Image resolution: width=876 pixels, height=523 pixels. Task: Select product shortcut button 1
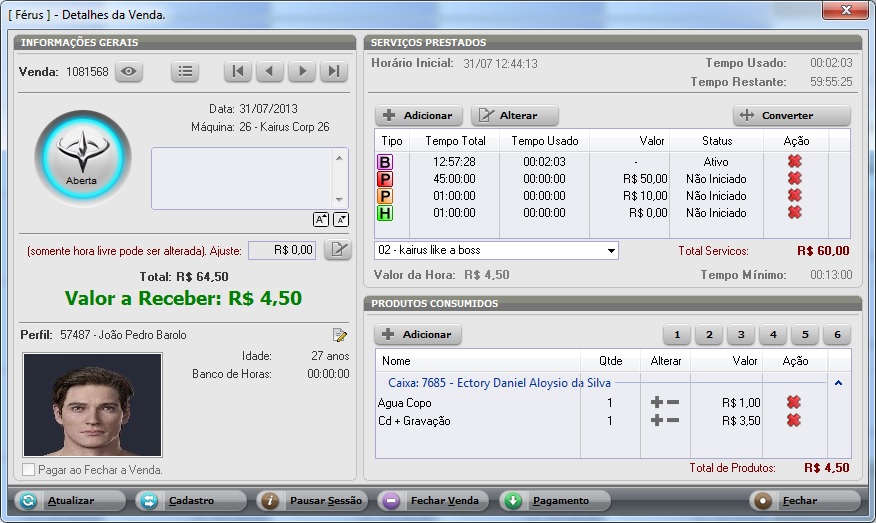[x=677, y=335]
